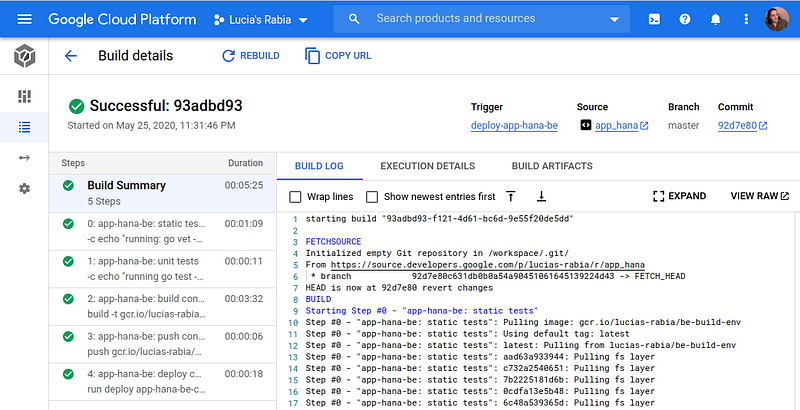The image size is (800, 410).
Task: Switch to the BUILD ARTIFACTS tab
Action: (552, 166)
